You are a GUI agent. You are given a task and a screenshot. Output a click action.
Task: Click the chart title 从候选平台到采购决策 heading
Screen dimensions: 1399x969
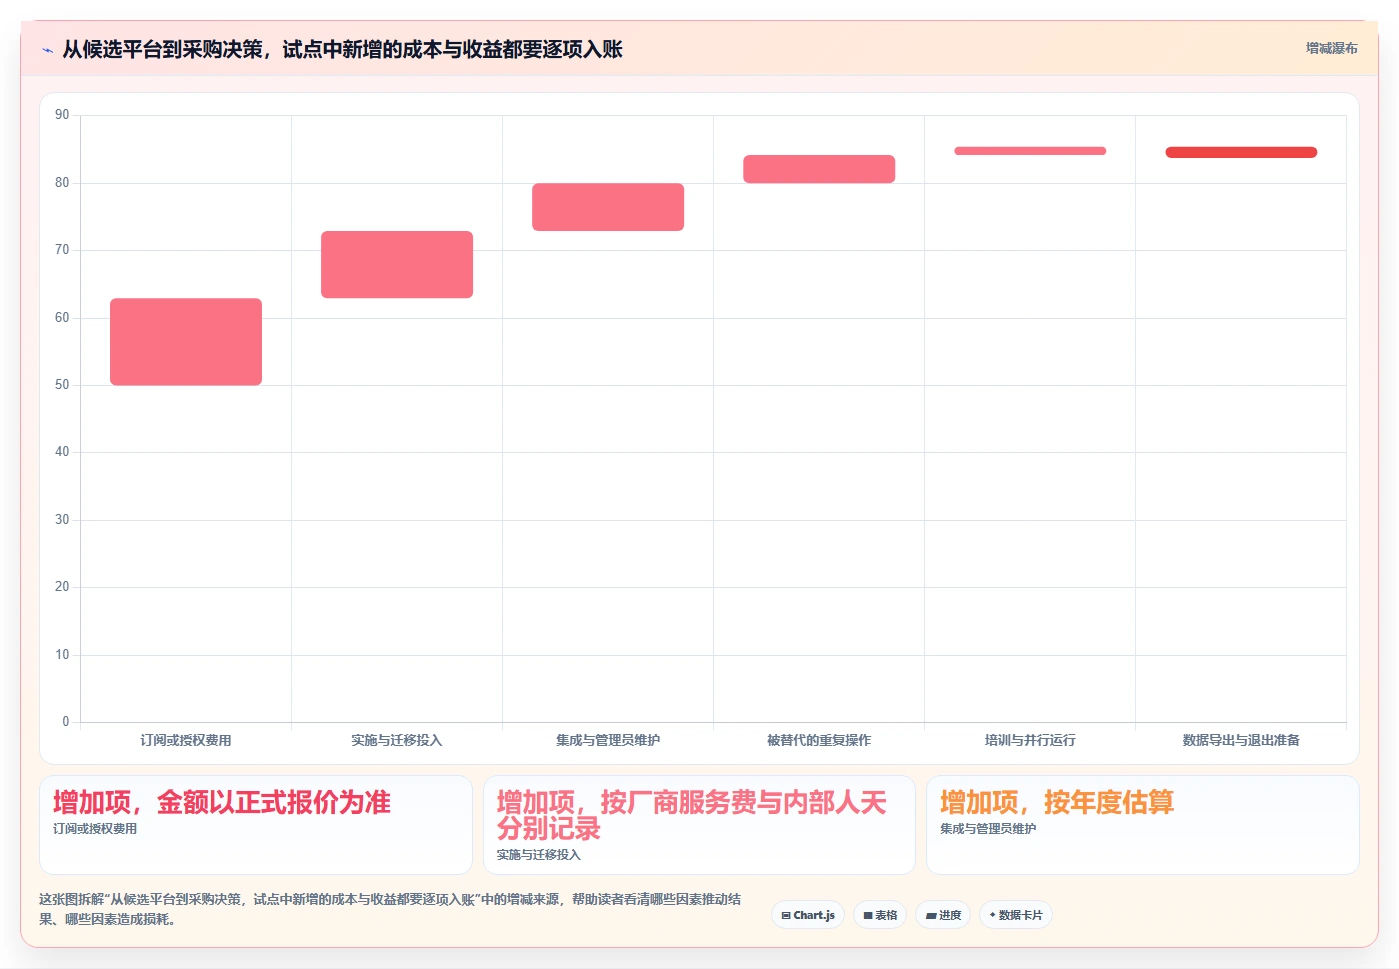(342, 49)
